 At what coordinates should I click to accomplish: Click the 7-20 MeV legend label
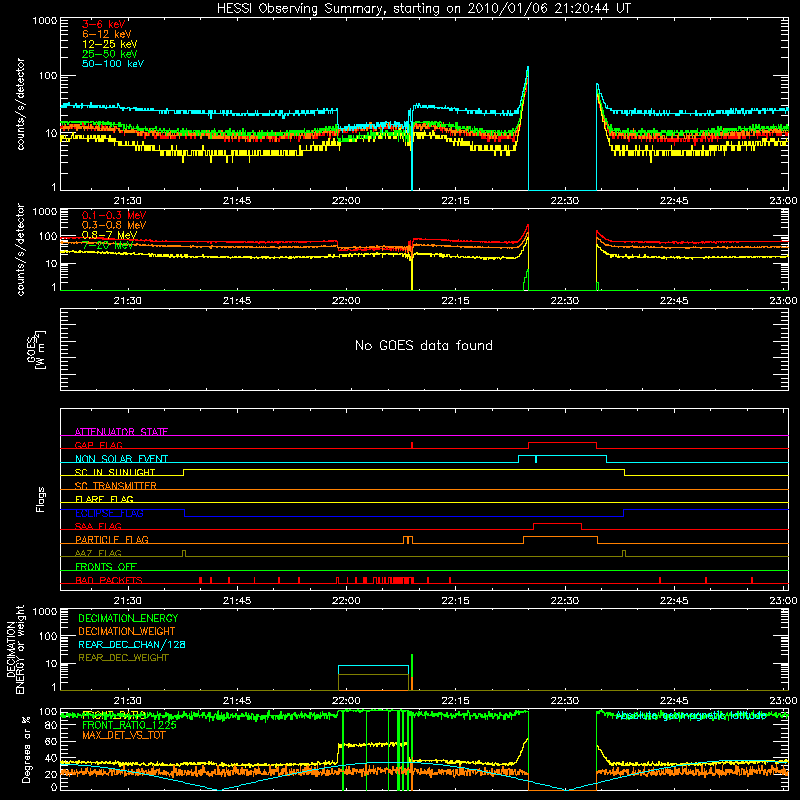point(107,245)
